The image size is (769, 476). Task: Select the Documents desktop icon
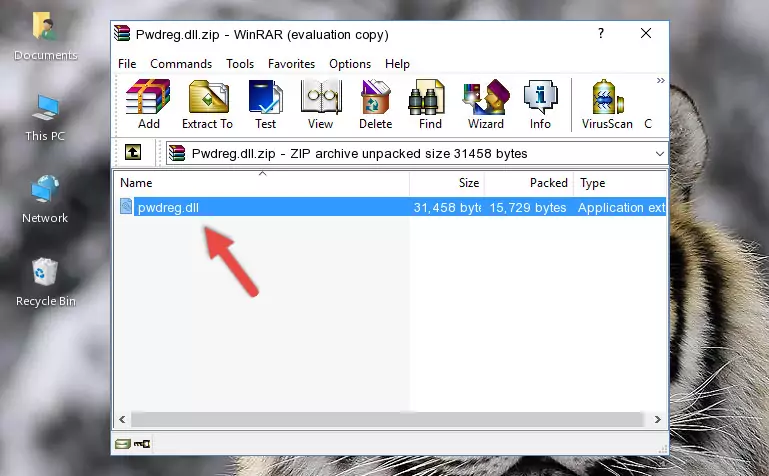[45, 36]
